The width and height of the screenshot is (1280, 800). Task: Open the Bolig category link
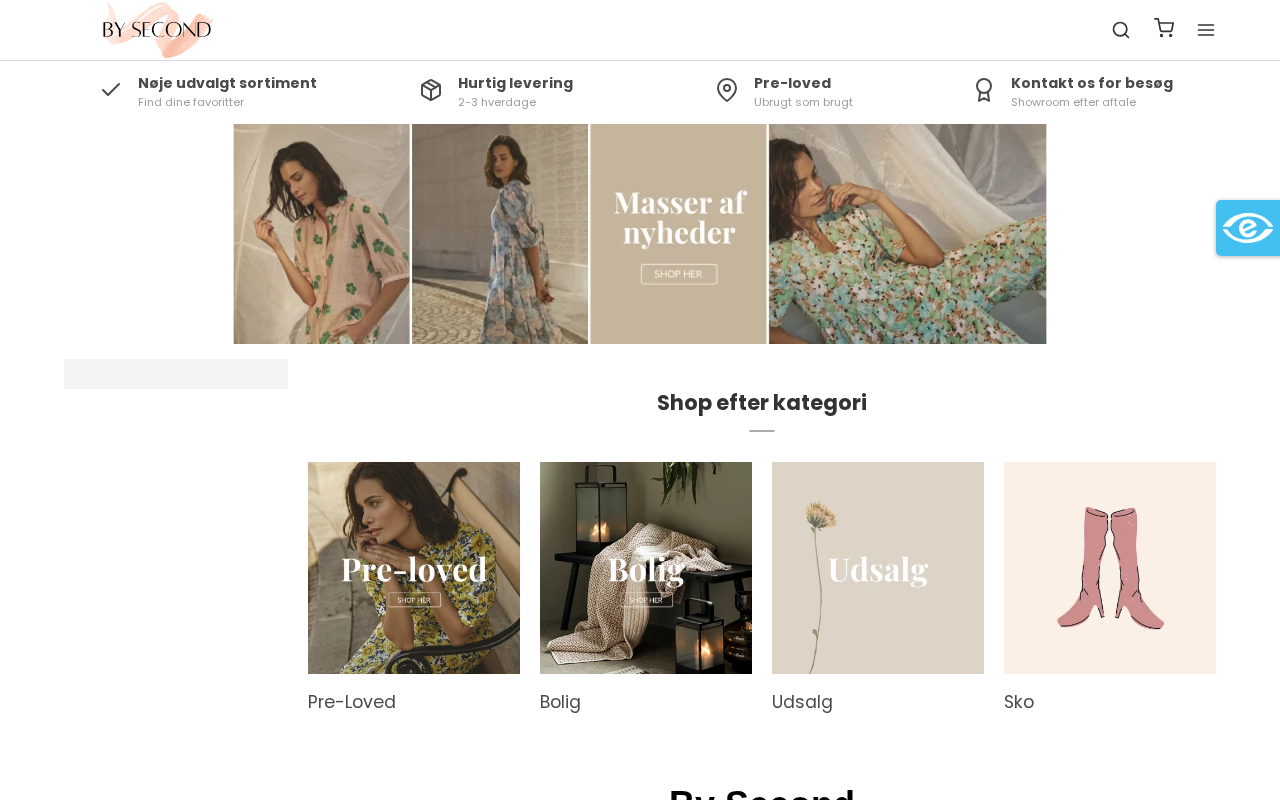coord(560,702)
